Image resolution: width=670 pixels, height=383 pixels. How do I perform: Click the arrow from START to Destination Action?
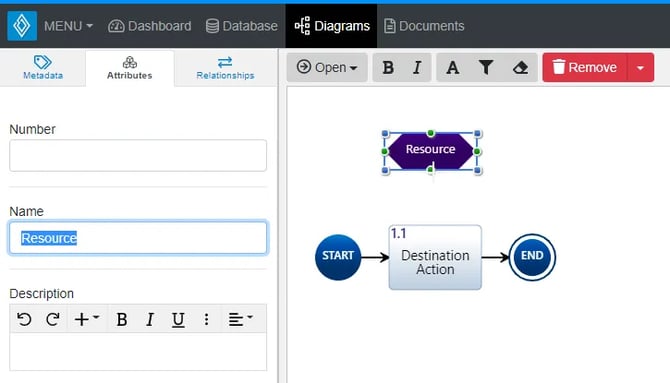pyautogui.click(x=375, y=257)
